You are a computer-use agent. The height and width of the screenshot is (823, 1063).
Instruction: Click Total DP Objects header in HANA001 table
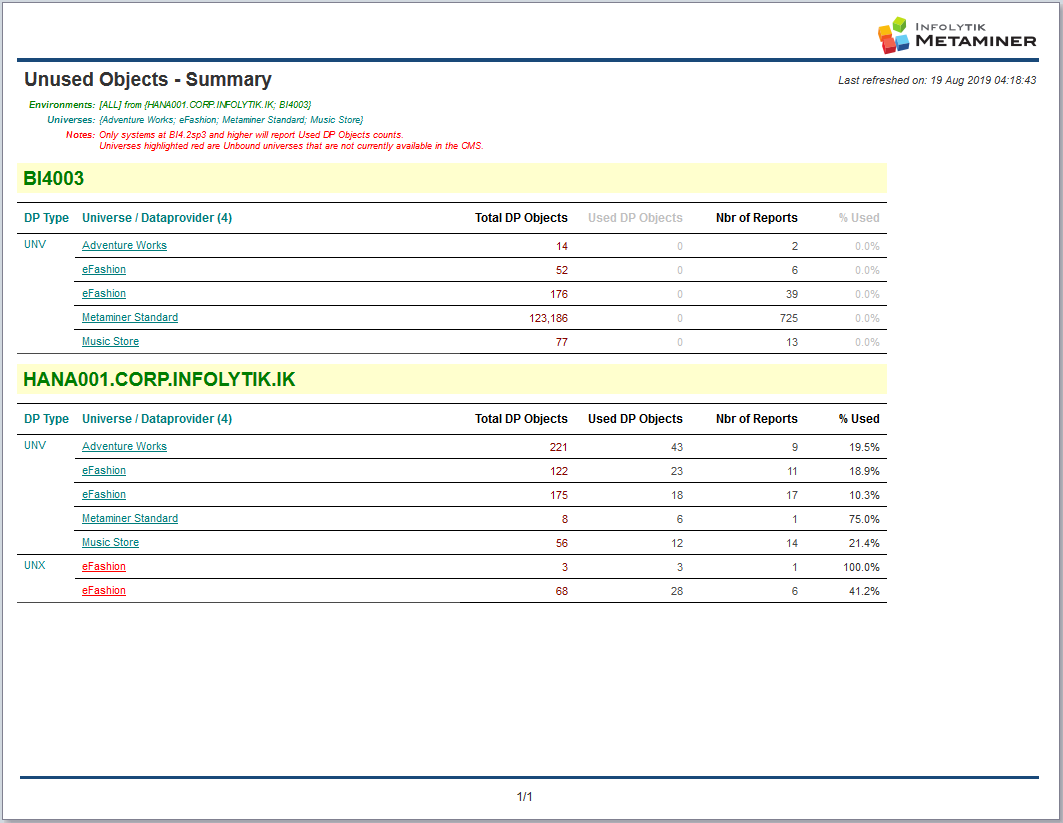[521, 419]
